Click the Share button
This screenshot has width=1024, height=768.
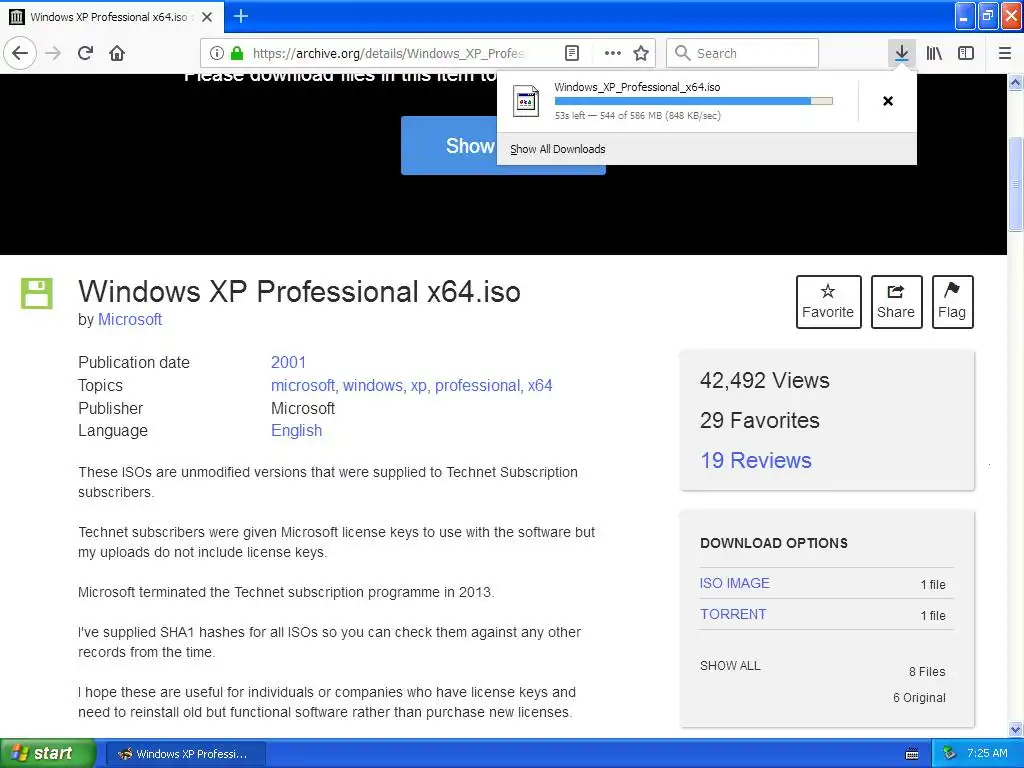tap(896, 302)
